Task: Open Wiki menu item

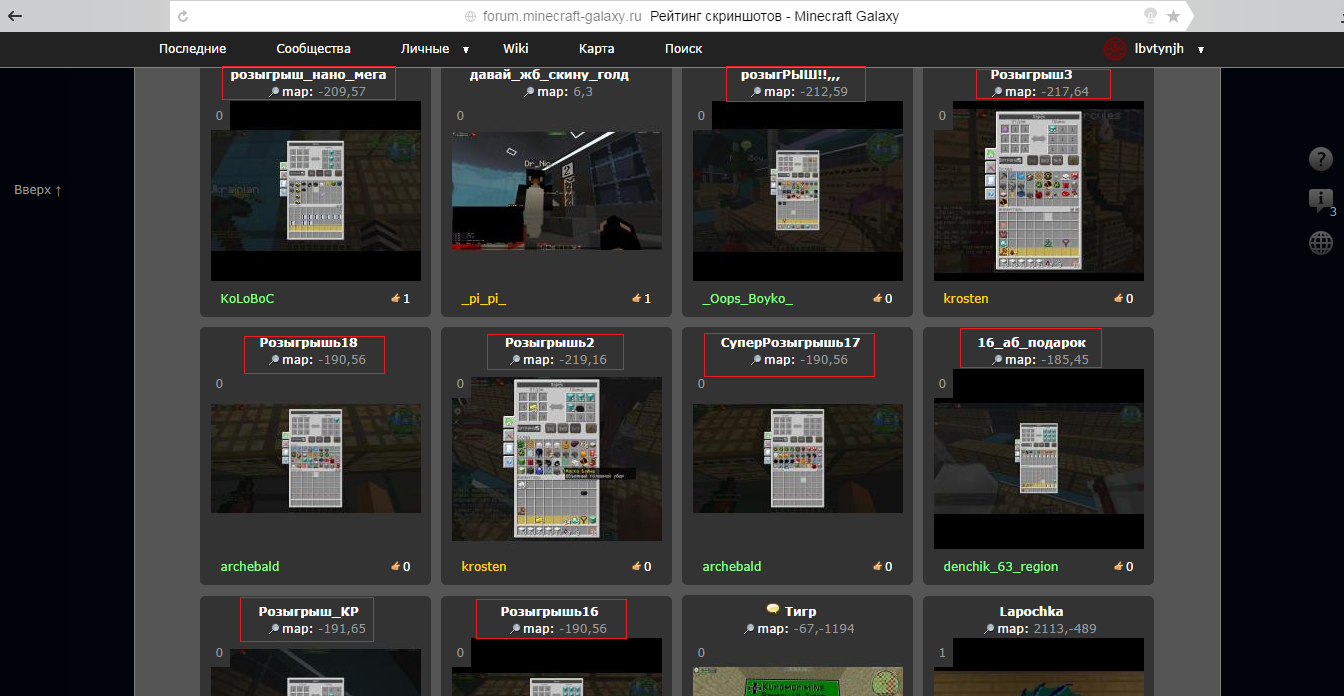Action: (x=516, y=48)
